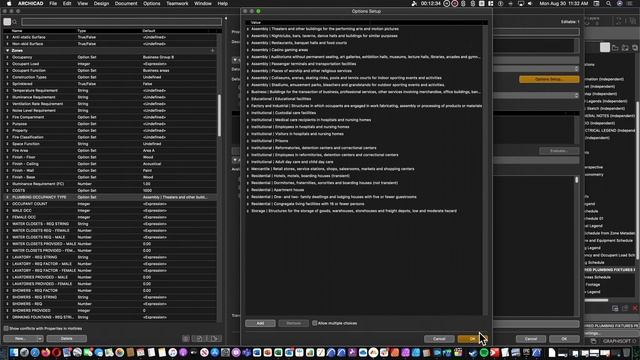
Task: Open the Options menu
Action: (x=151, y=3)
